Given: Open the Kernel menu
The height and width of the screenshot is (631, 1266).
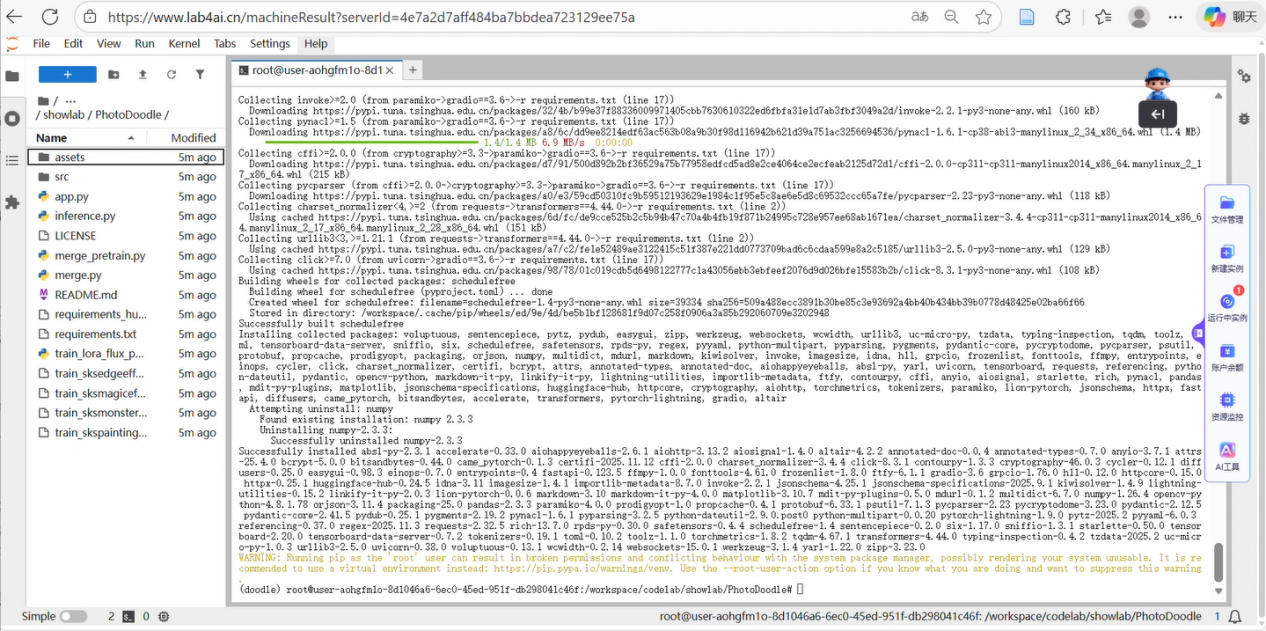Looking at the screenshot, I should coord(184,44).
